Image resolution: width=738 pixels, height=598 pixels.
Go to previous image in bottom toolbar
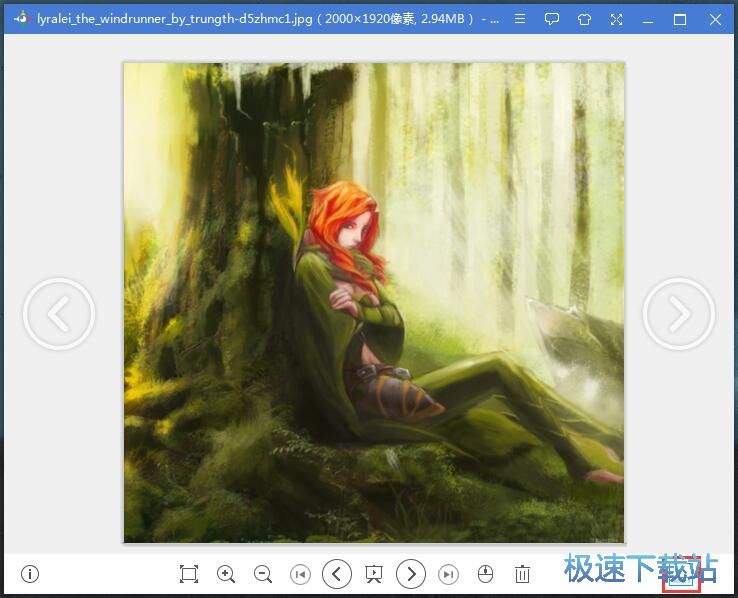[x=337, y=574]
